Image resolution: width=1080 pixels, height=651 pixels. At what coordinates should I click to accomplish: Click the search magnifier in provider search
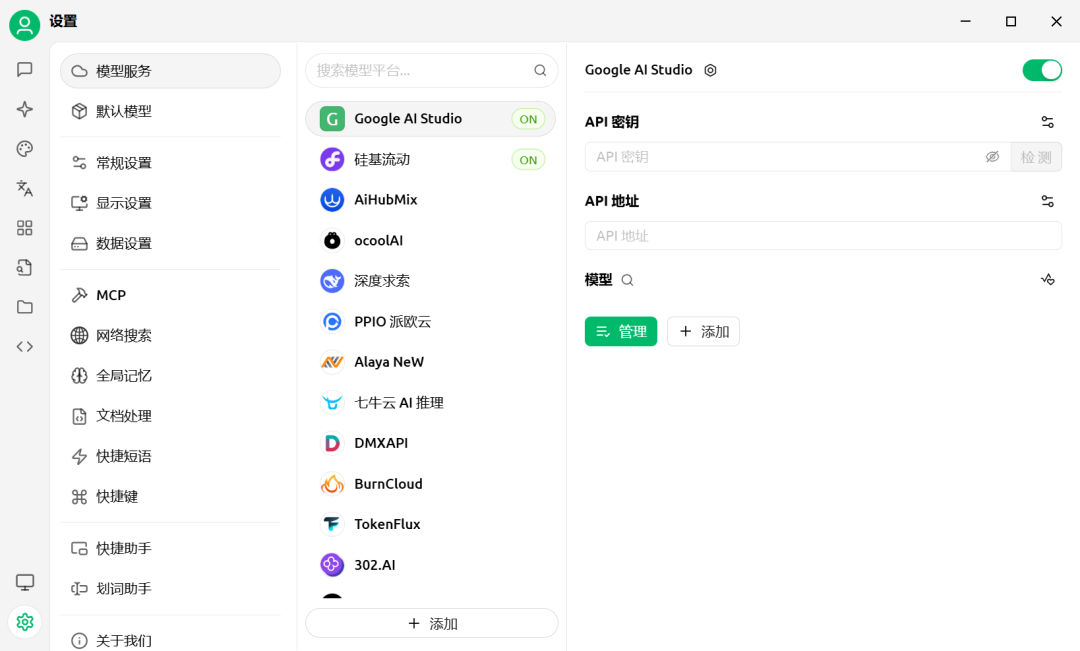pos(541,70)
